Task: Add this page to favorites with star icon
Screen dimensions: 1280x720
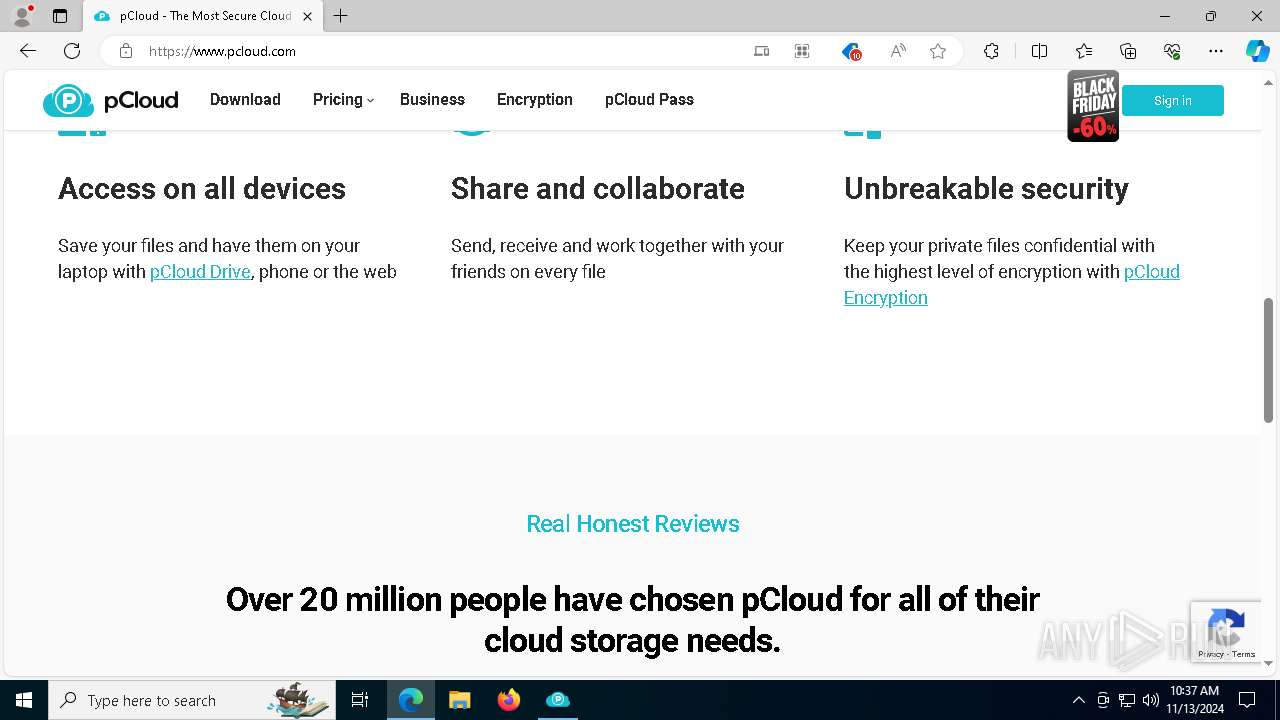Action: [938, 51]
